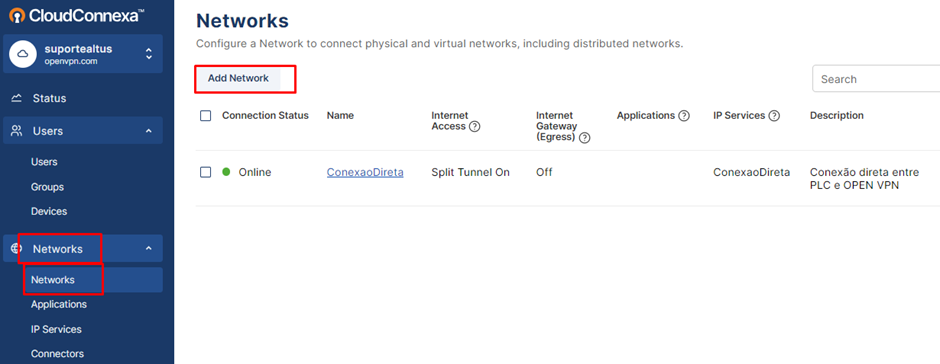The image size is (940, 364).
Task: Click the Networks globe icon
Action: [x=16, y=248]
